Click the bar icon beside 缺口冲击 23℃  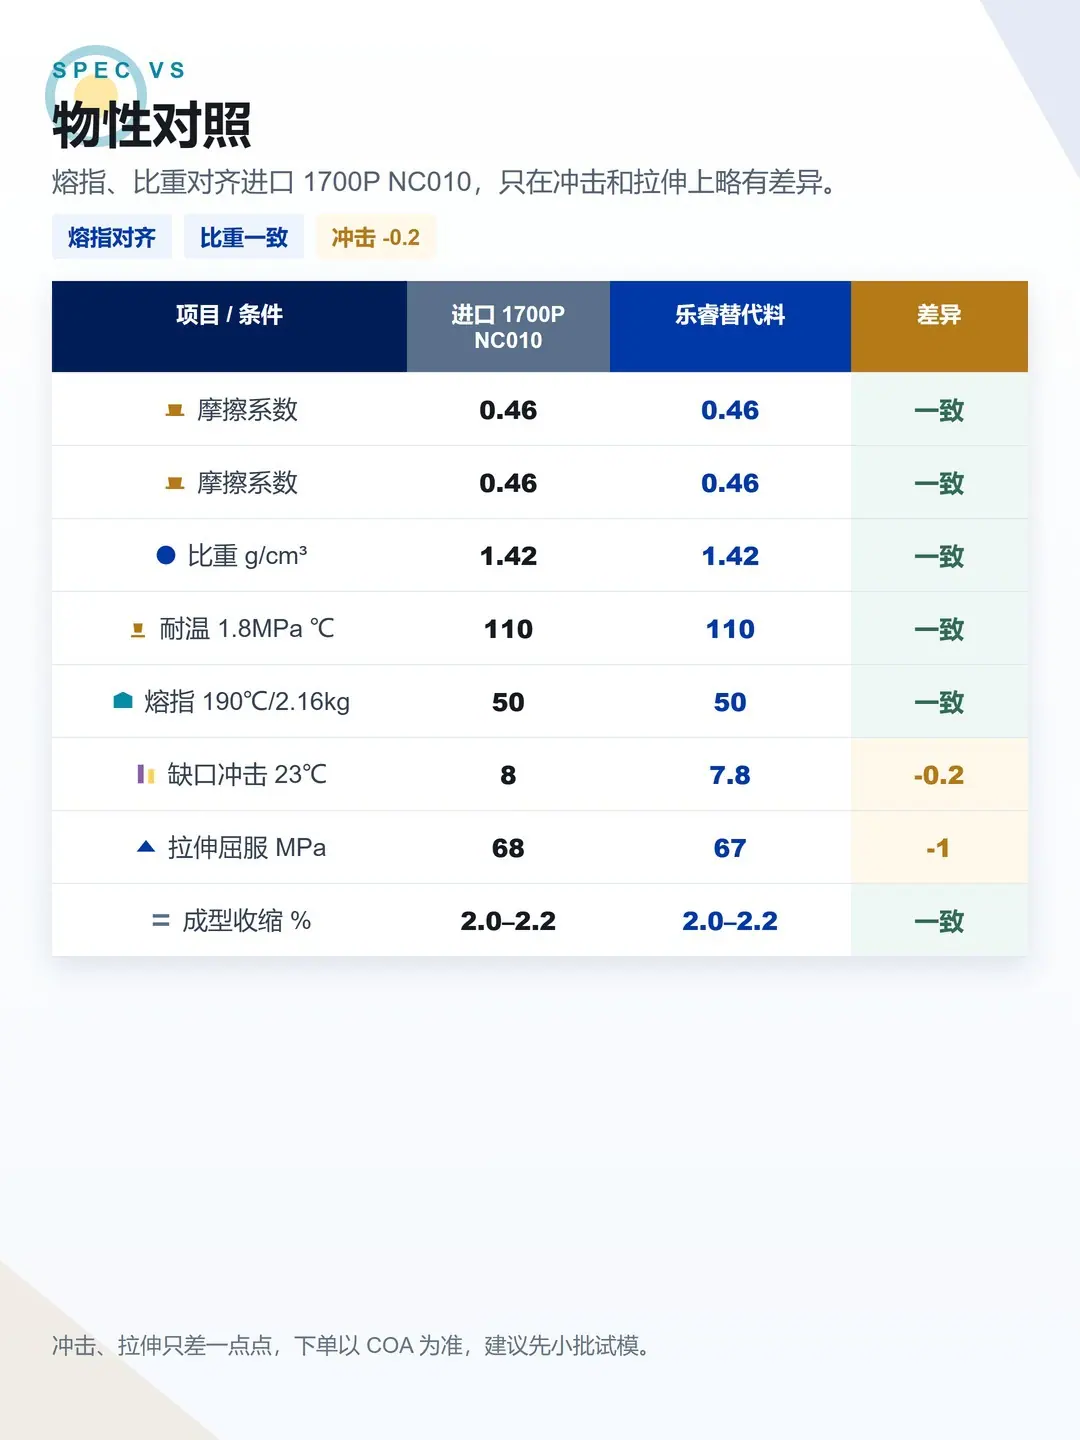click(146, 774)
